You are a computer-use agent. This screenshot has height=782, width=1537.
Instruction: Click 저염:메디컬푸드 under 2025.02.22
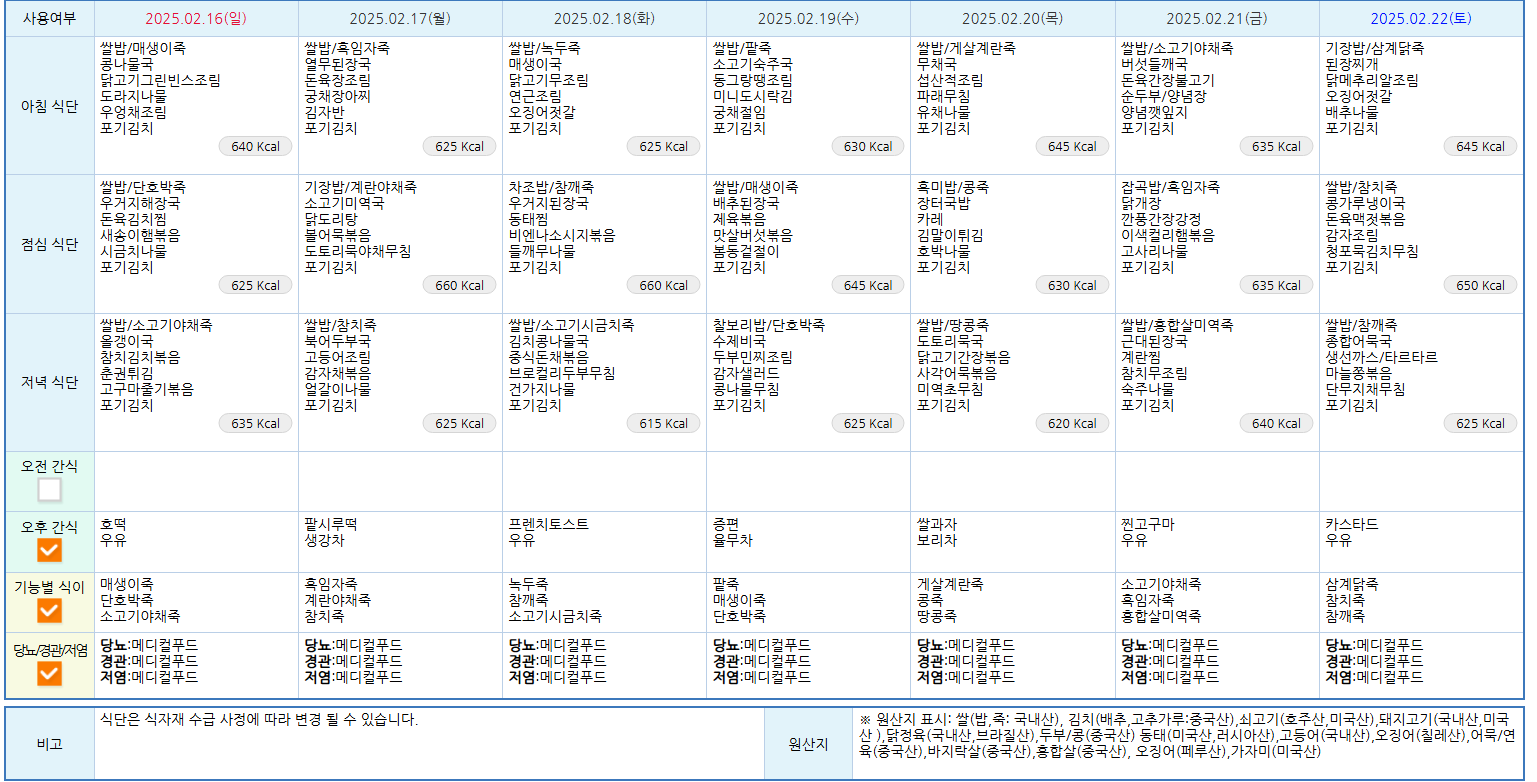pyautogui.click(x=1374, y=677)
